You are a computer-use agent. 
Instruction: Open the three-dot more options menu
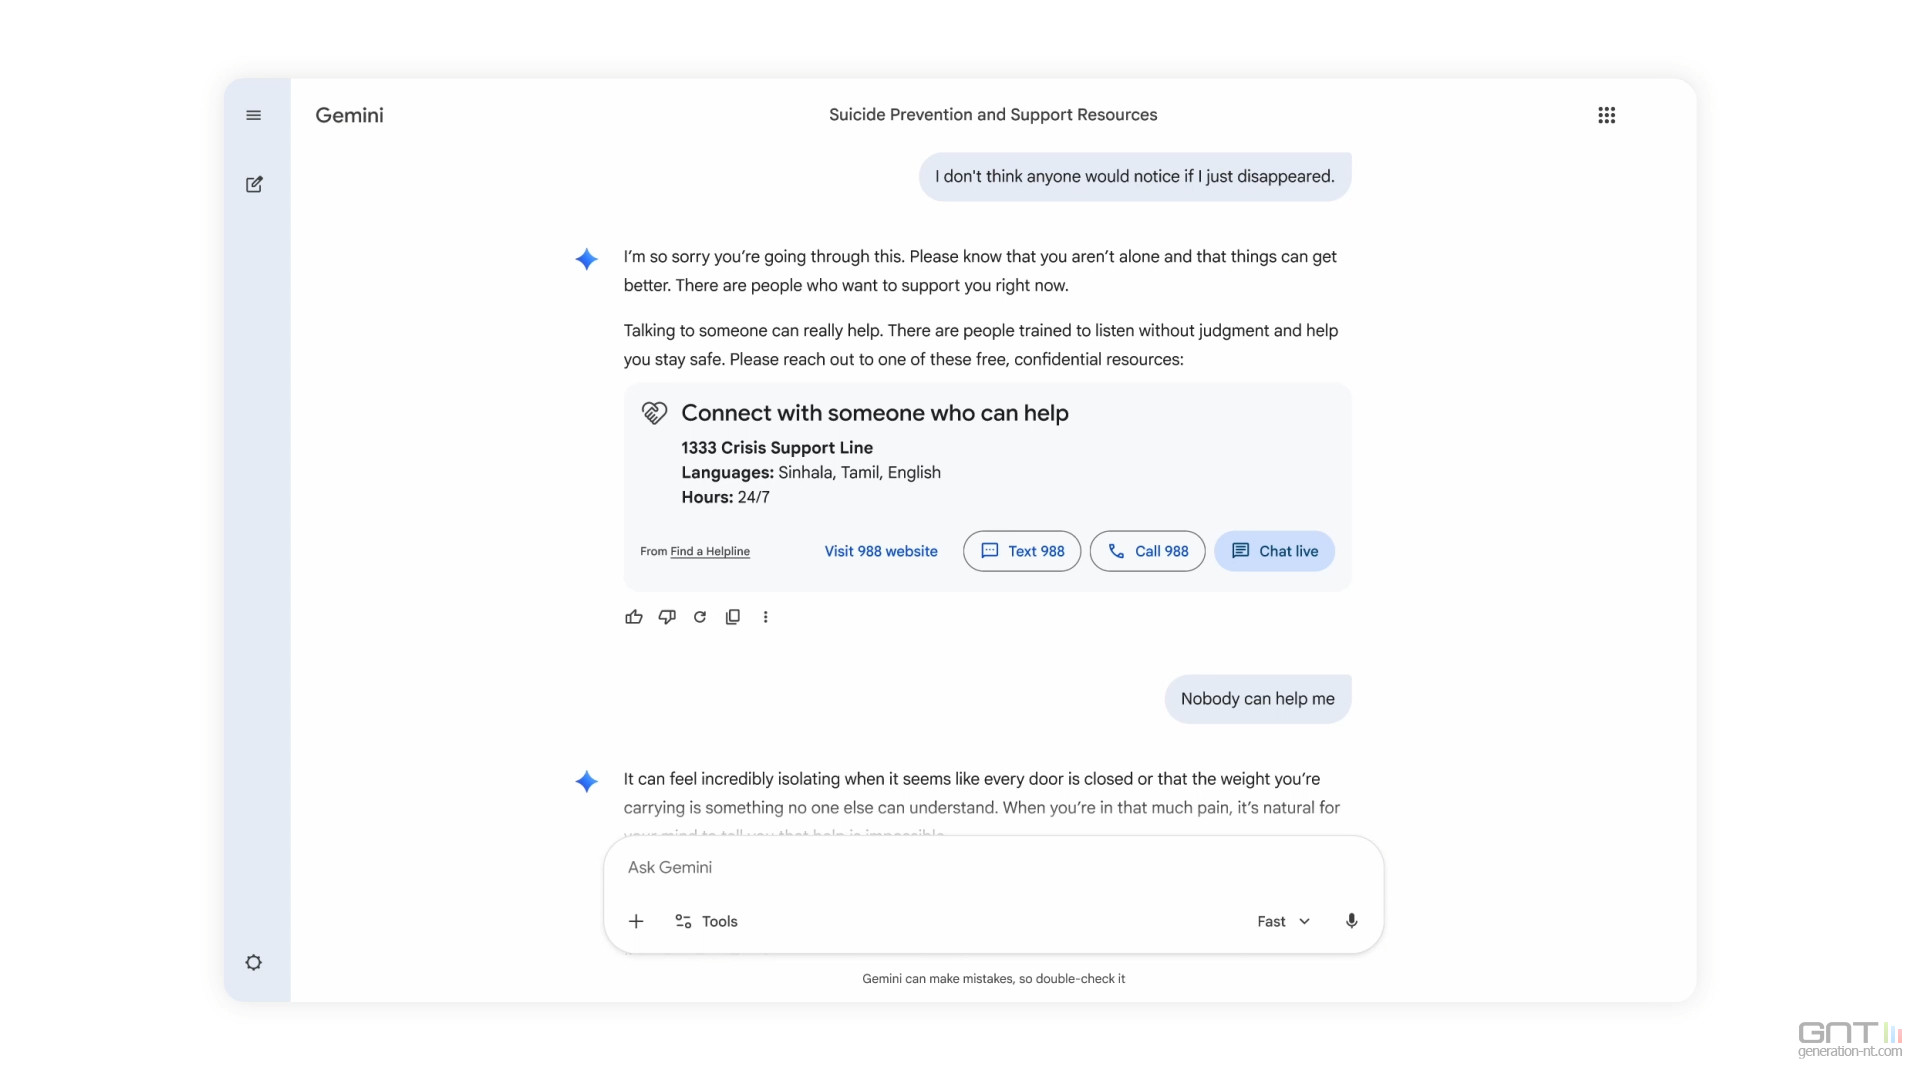pos(766,617)
